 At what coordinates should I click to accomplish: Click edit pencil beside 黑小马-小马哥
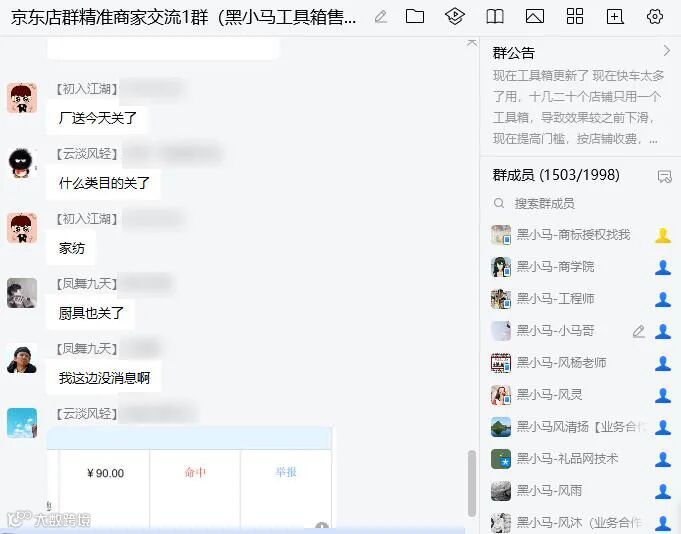tap(638, 331)
